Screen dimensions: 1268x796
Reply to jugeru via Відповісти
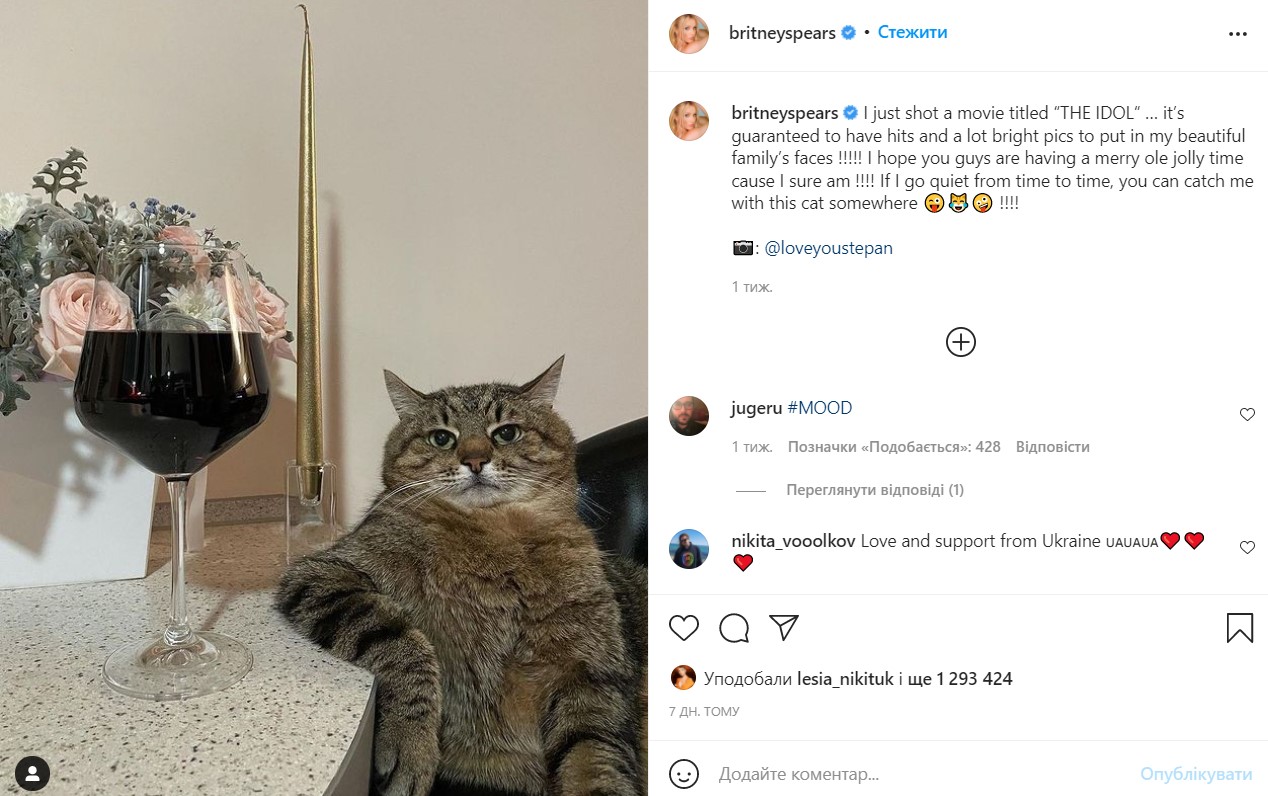point(1053,447)
